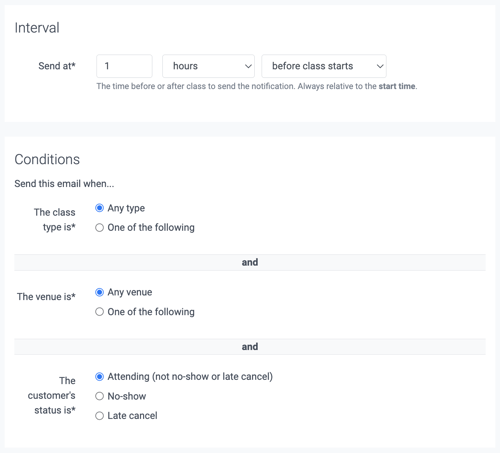The image size is (500, 453).
Task: Select the Any venue radio button
Action: (99, 292)
